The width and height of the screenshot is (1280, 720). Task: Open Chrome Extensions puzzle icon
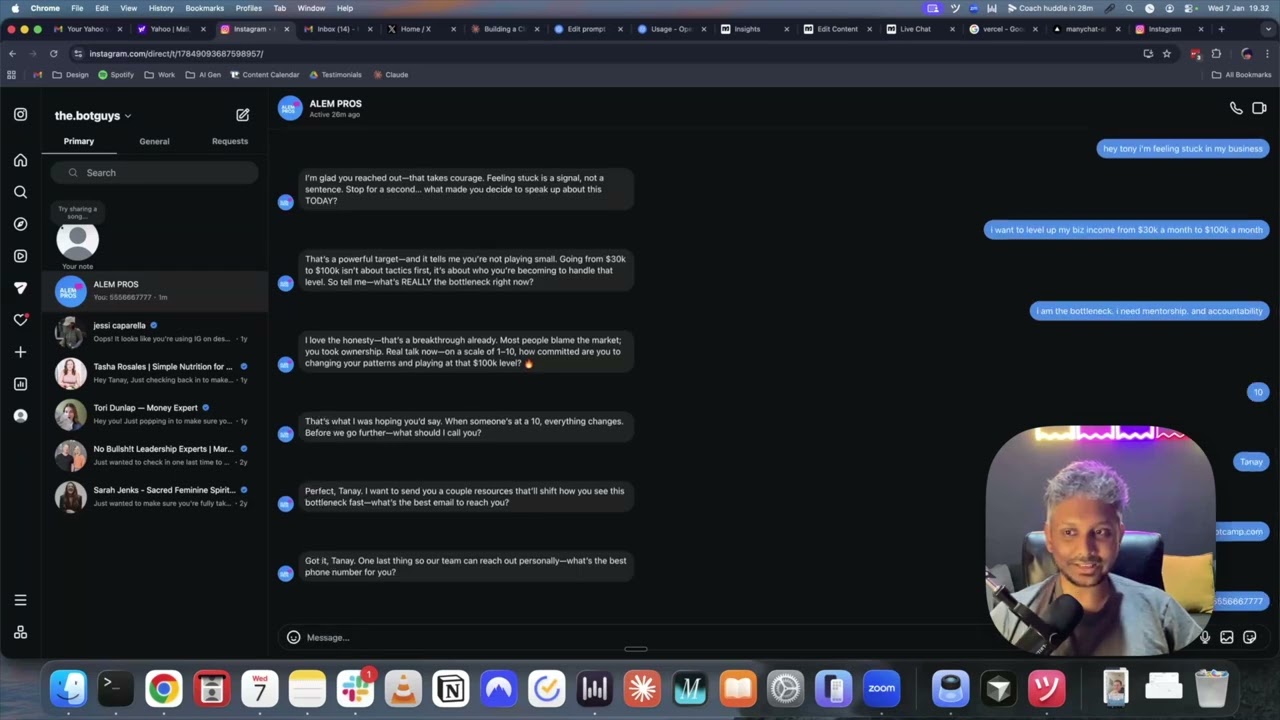pos(1216,54)
